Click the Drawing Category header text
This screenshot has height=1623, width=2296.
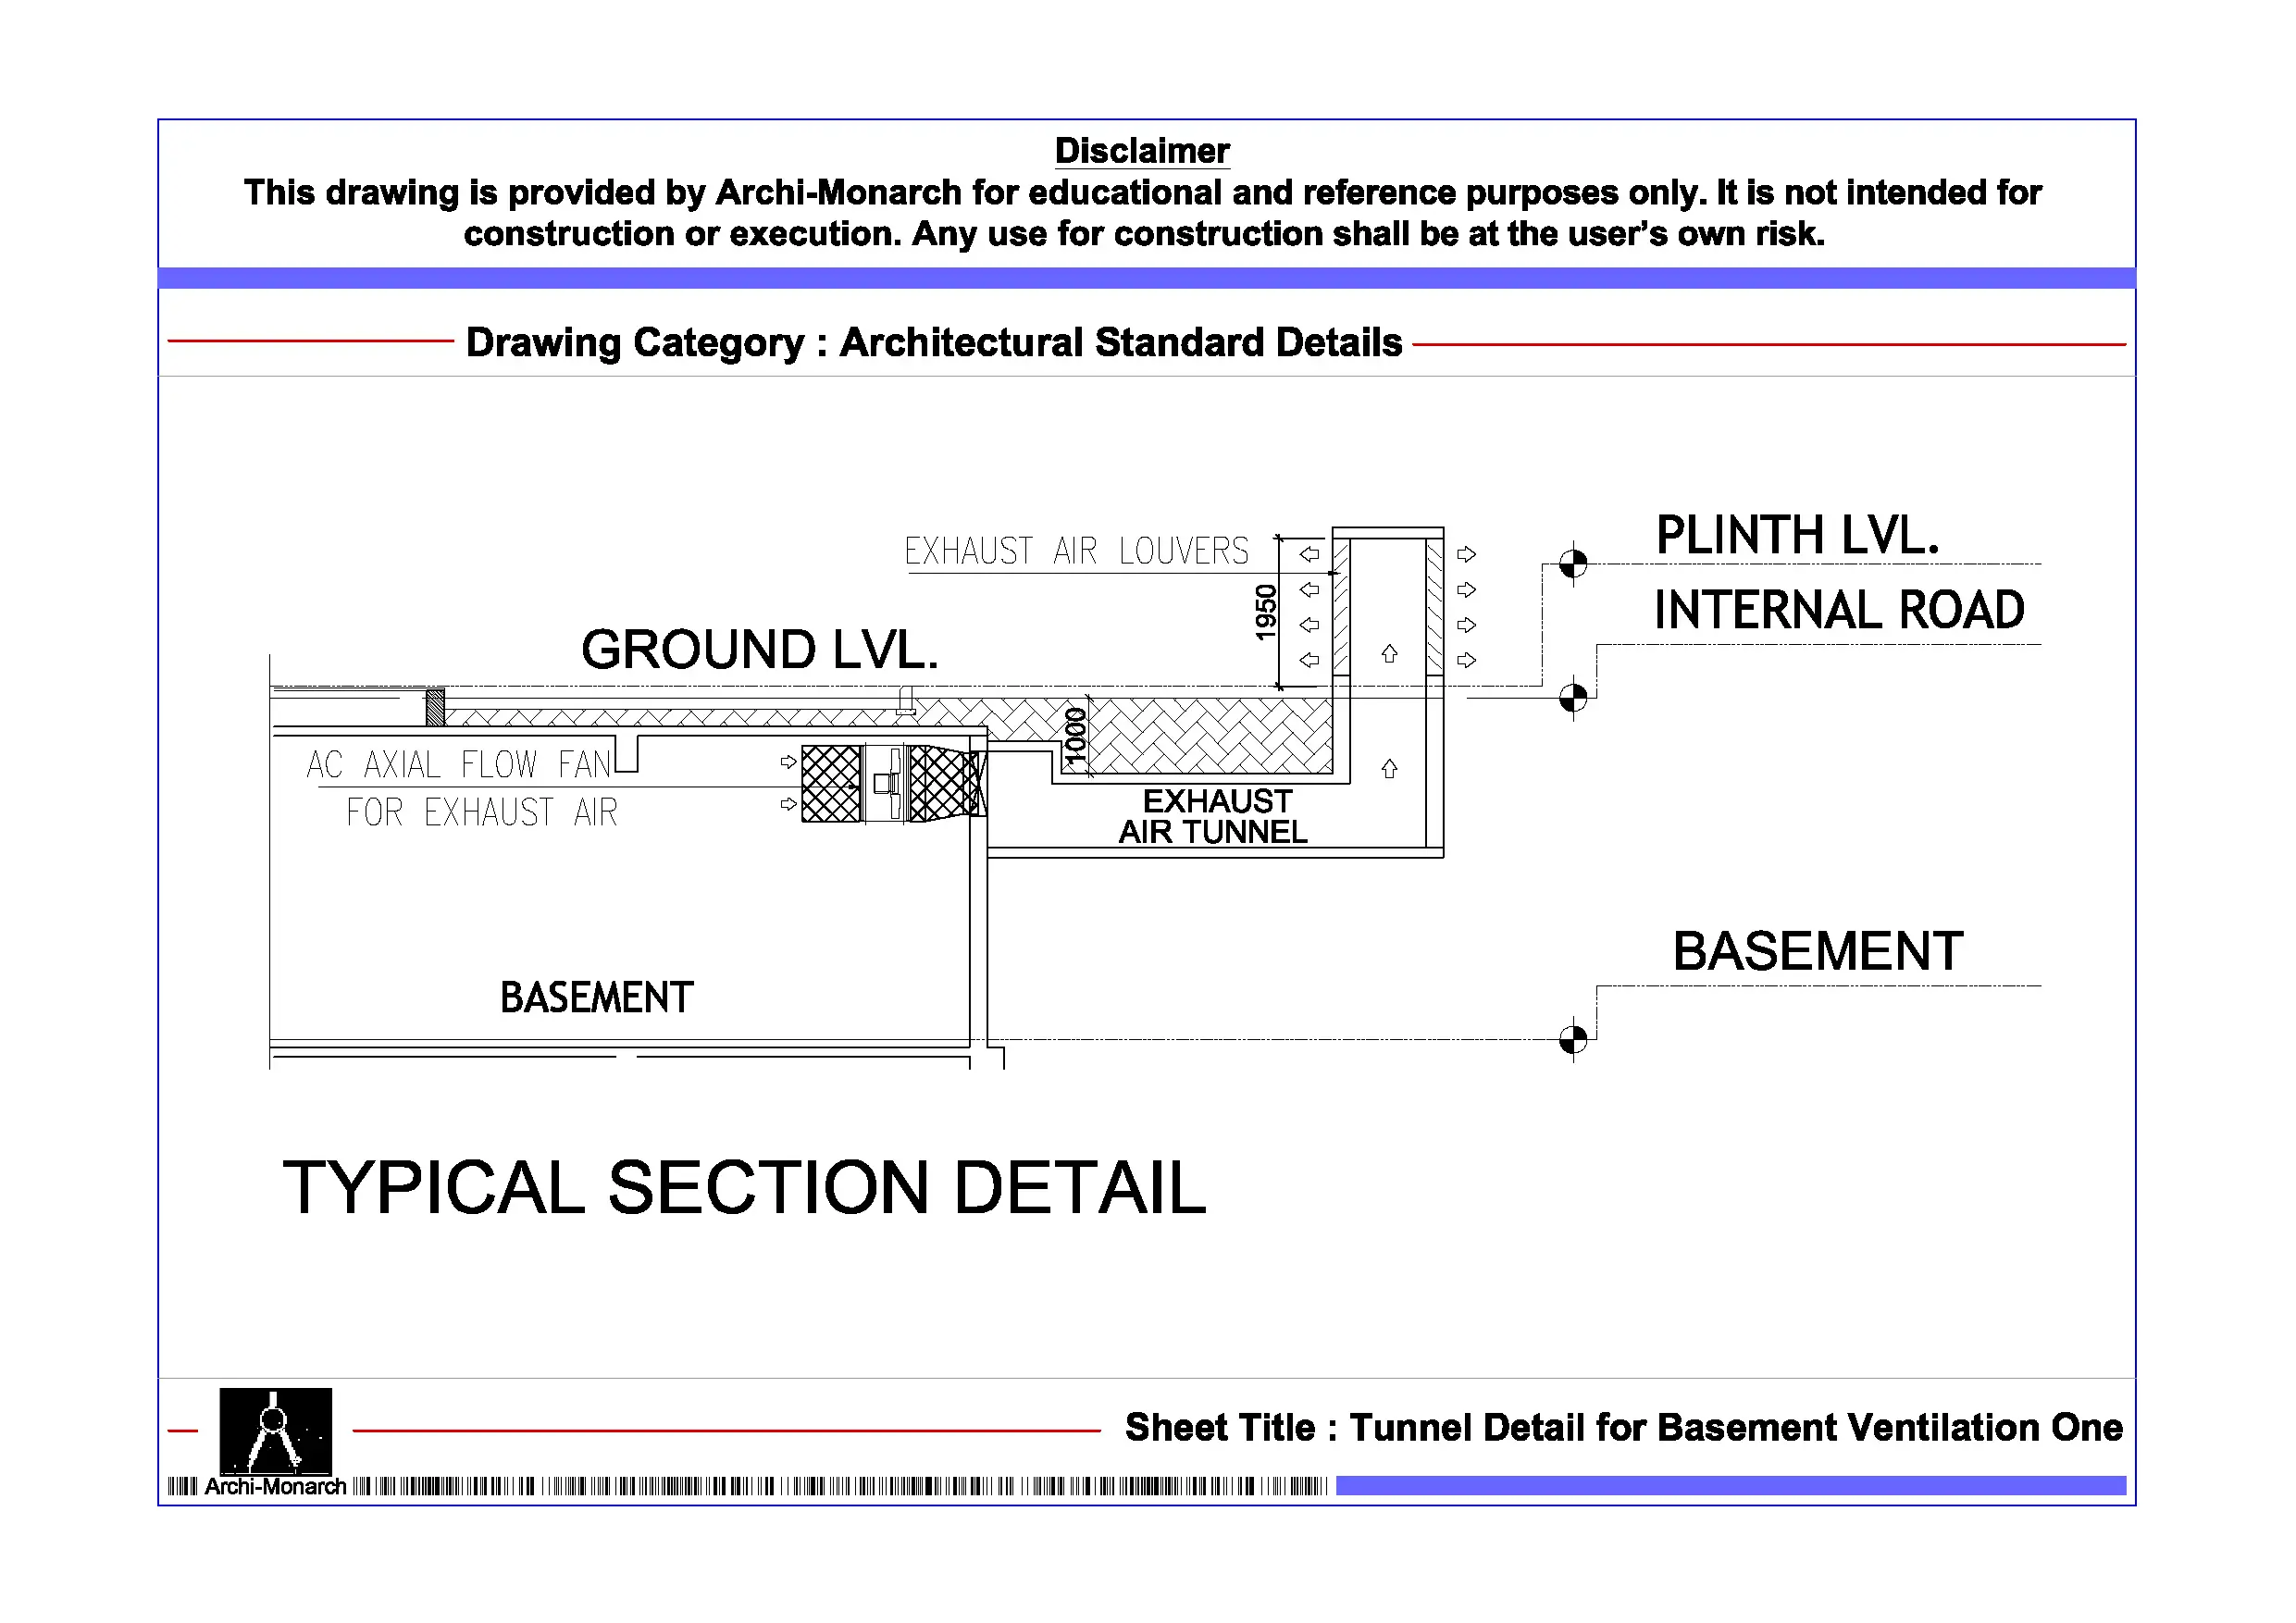tap(934, 343)
